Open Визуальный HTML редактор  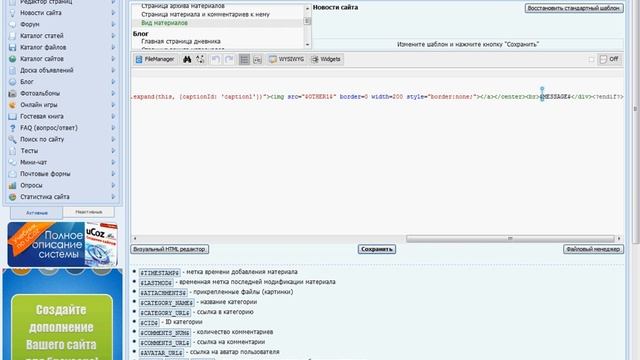point(170,249)
